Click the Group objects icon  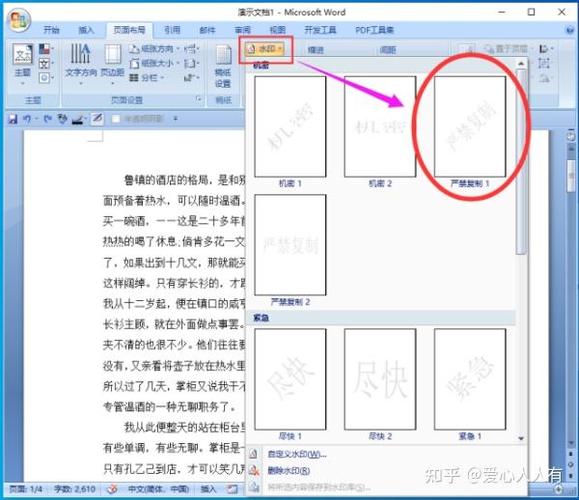544,64
